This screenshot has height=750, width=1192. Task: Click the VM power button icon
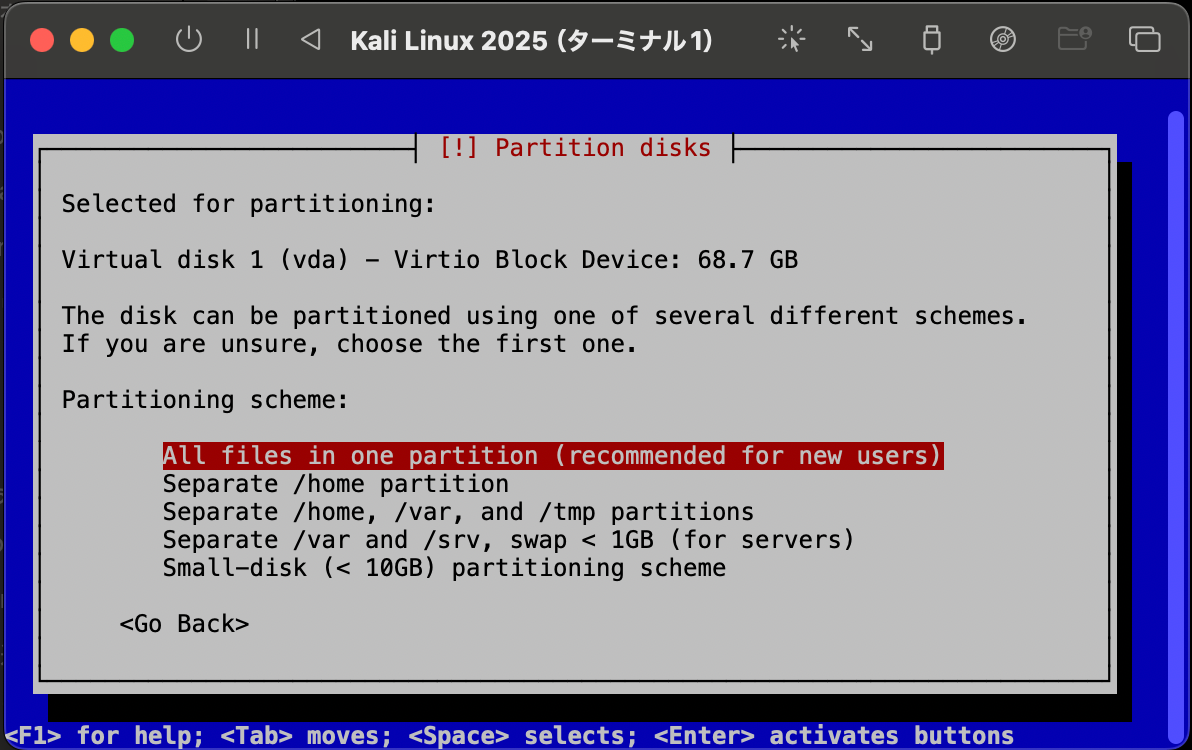pyautogui.click(x=189, y=40)
